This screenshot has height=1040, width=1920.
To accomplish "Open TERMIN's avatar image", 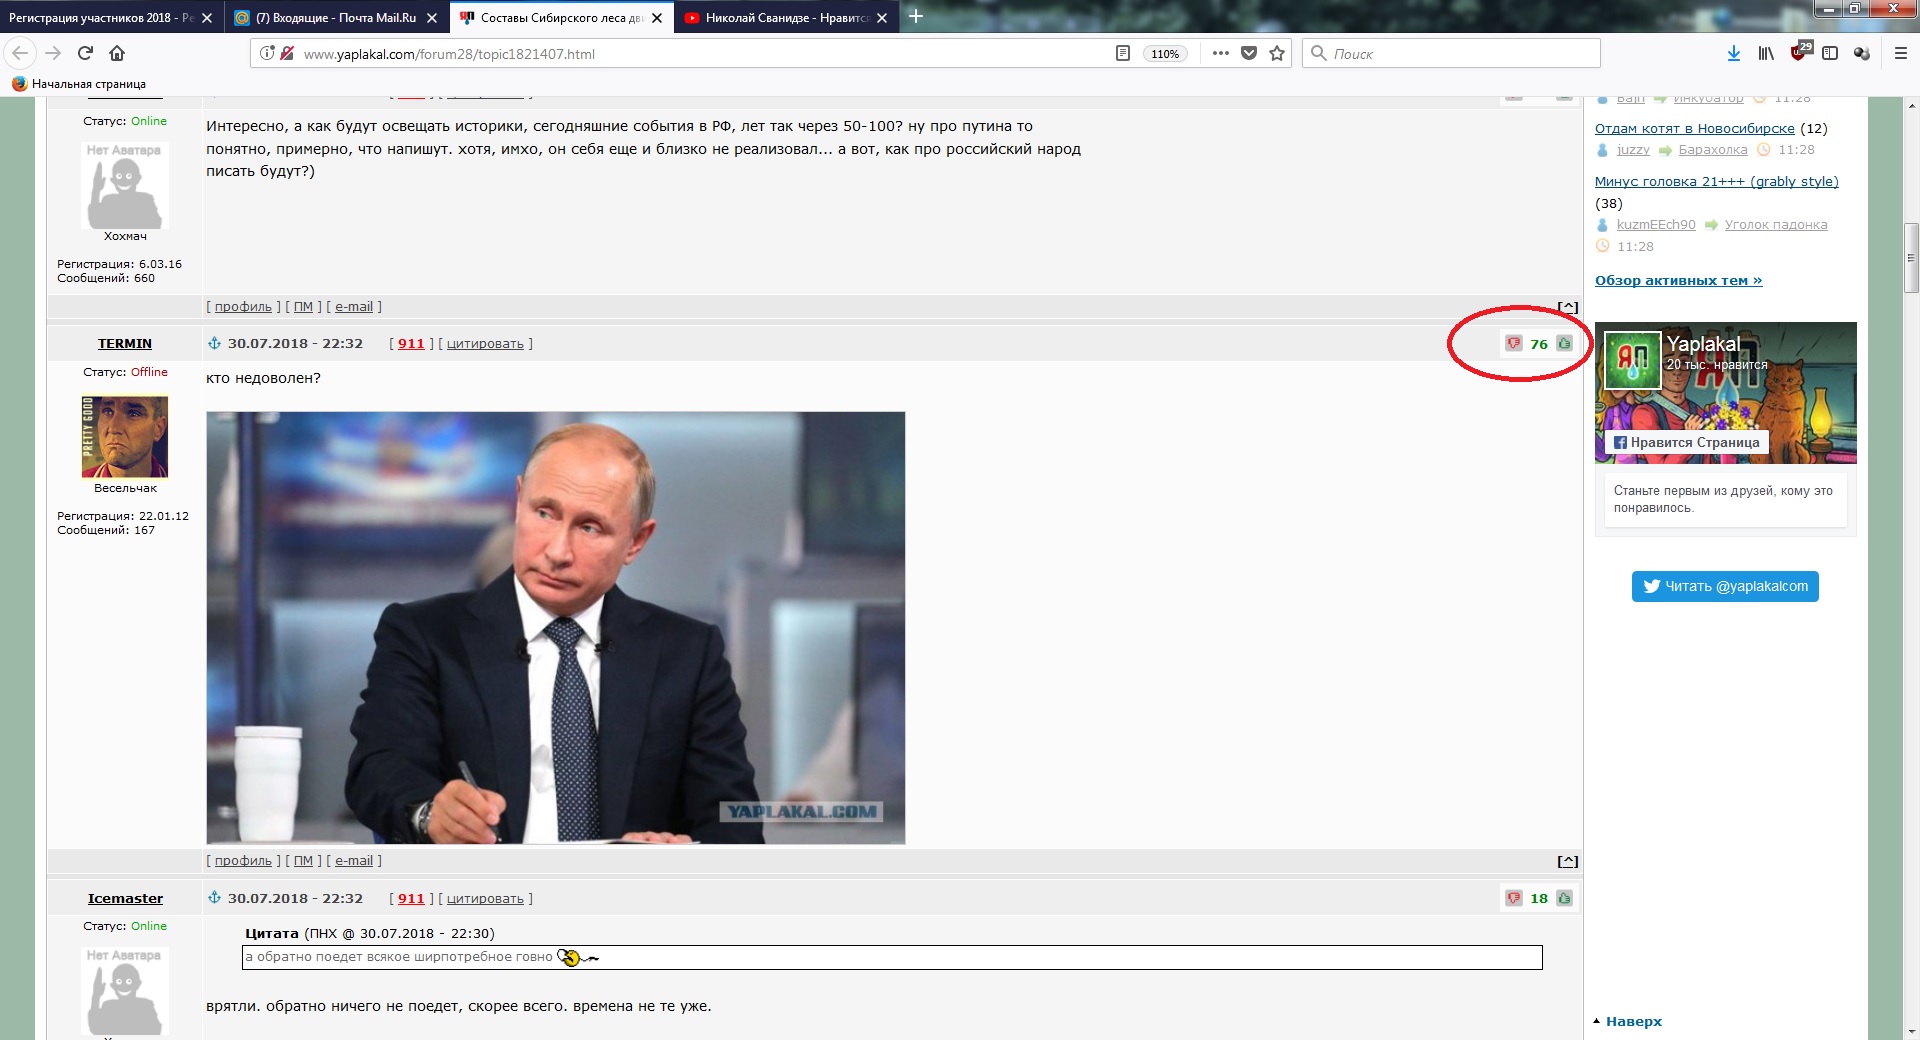I will (x=125, y=437).
